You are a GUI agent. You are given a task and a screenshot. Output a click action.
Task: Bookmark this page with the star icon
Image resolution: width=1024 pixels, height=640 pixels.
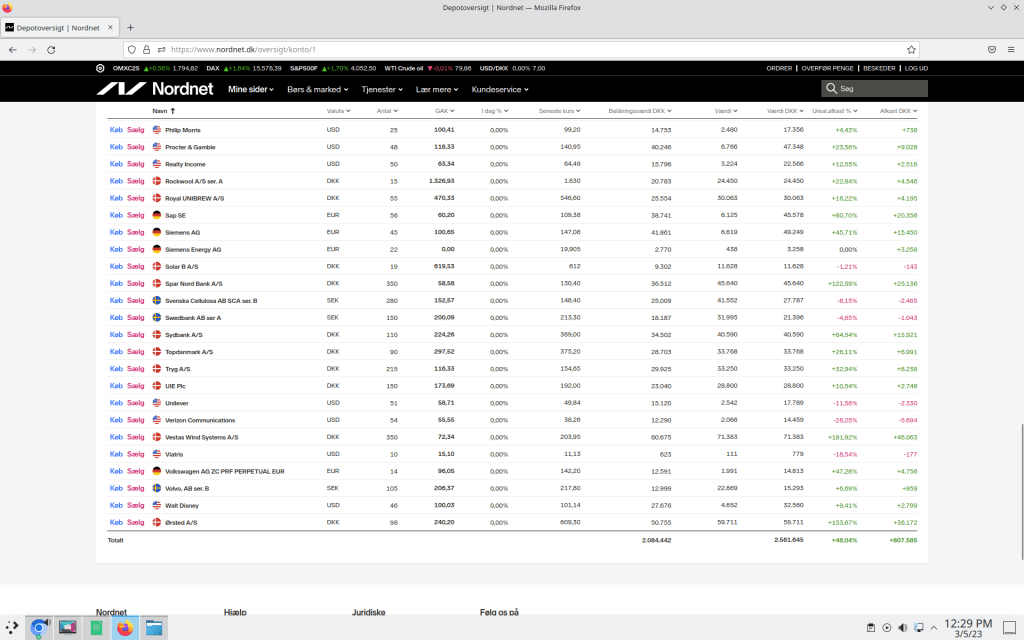pyautogui.click(x=911, y=49)
